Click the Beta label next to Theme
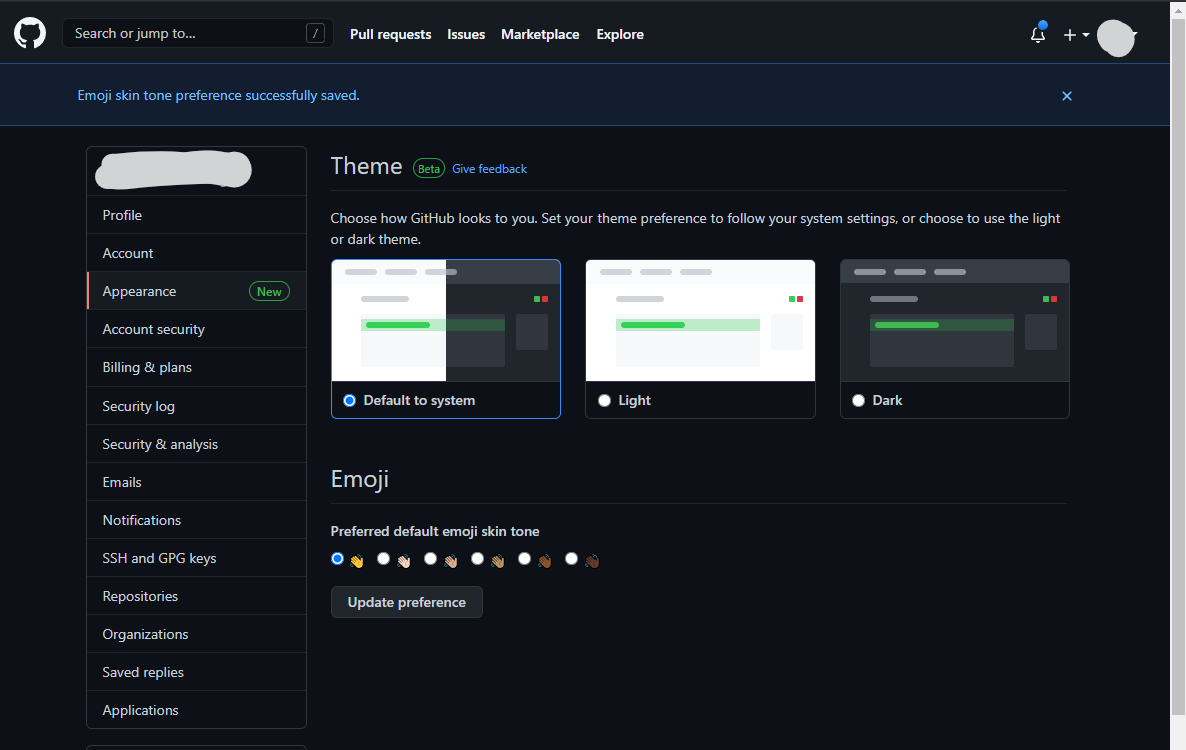 pos(429,169)
